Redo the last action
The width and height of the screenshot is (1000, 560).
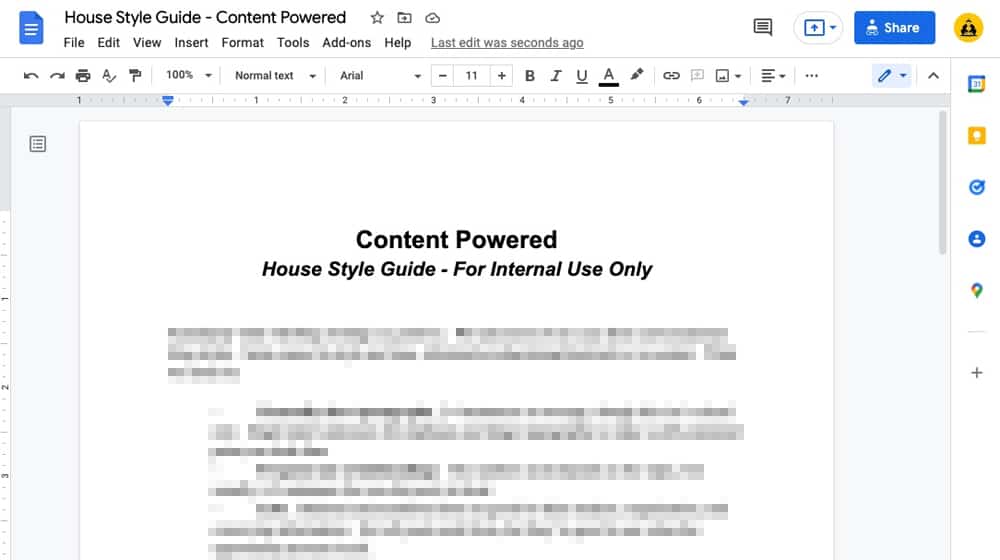57,76
